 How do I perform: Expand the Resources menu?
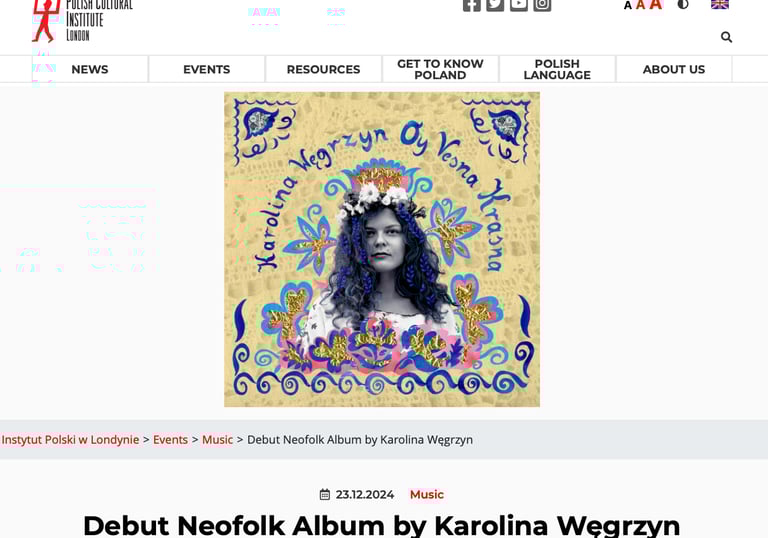click(323, 70)
